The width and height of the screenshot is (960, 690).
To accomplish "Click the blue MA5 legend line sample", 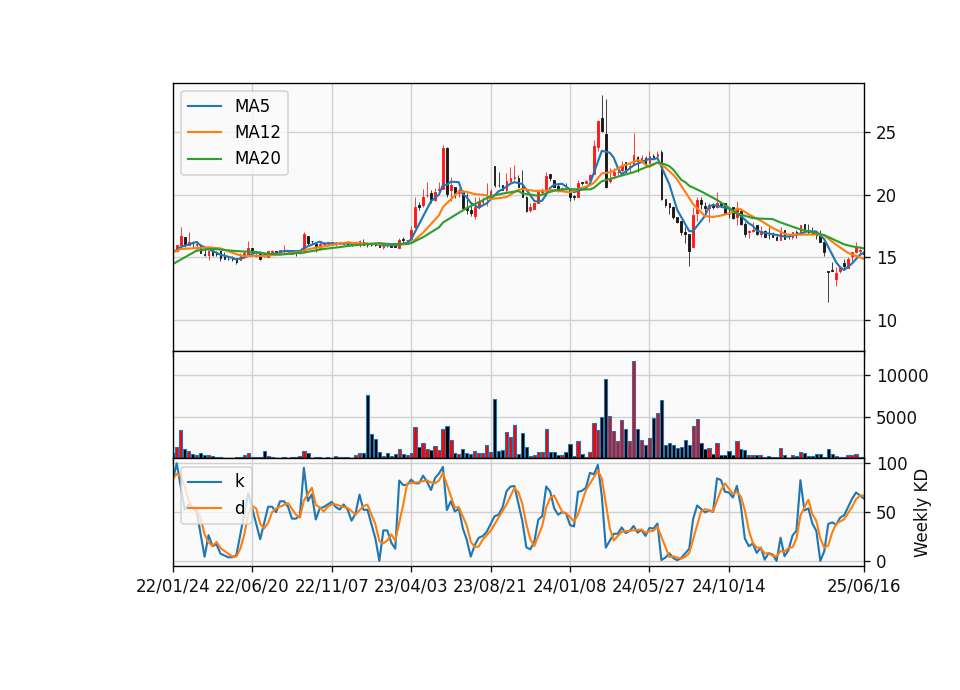I will (204, 106).
